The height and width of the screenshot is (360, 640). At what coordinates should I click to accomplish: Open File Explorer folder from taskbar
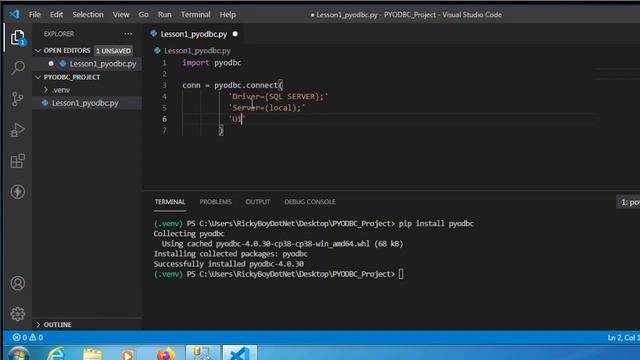tap(93, 354)
